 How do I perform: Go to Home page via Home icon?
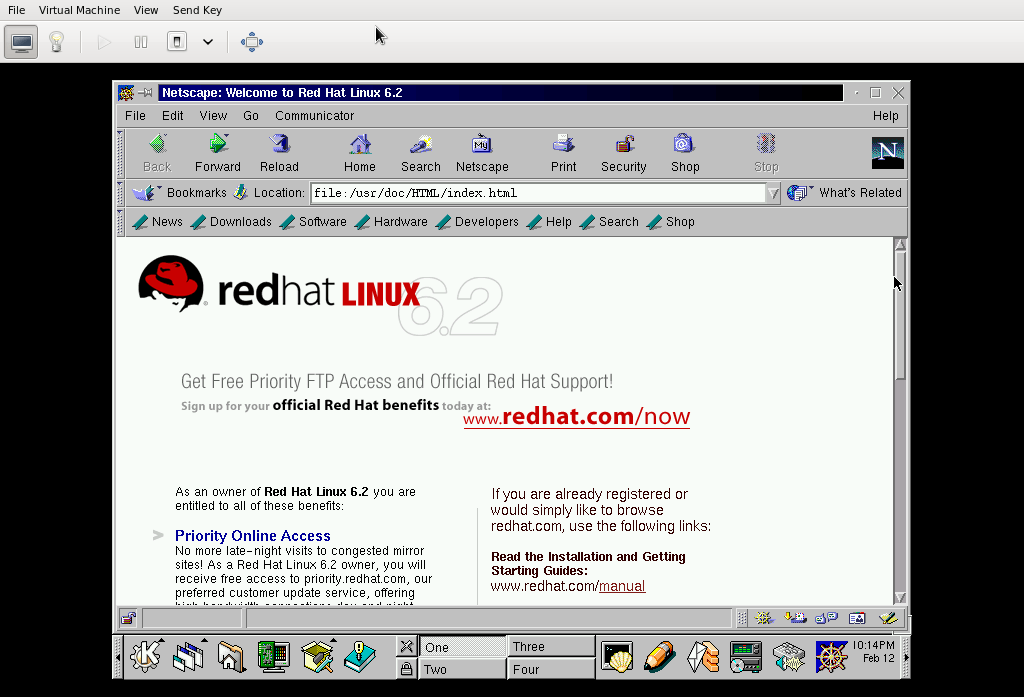click(360, 145)
